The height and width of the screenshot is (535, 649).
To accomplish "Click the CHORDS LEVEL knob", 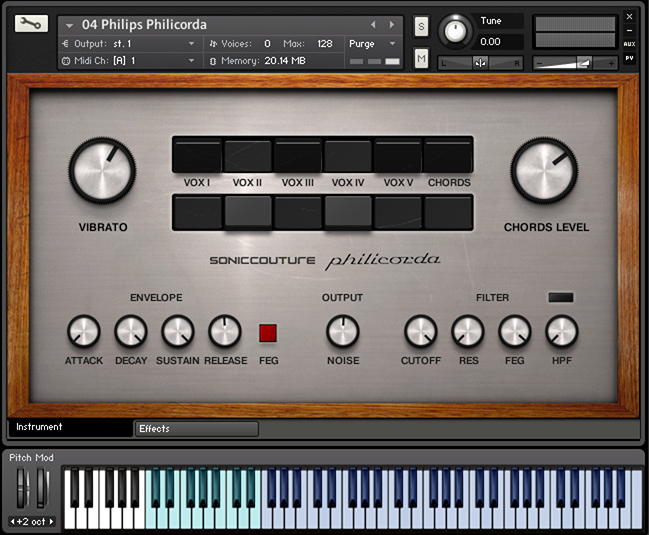I will (544, 170).
